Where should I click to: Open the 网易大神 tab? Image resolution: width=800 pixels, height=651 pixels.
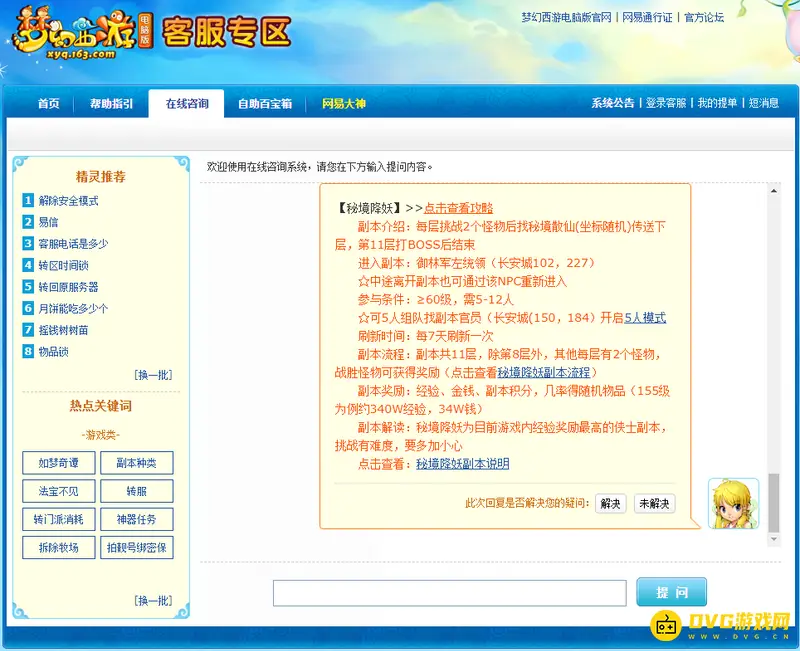tap(343, 104)
